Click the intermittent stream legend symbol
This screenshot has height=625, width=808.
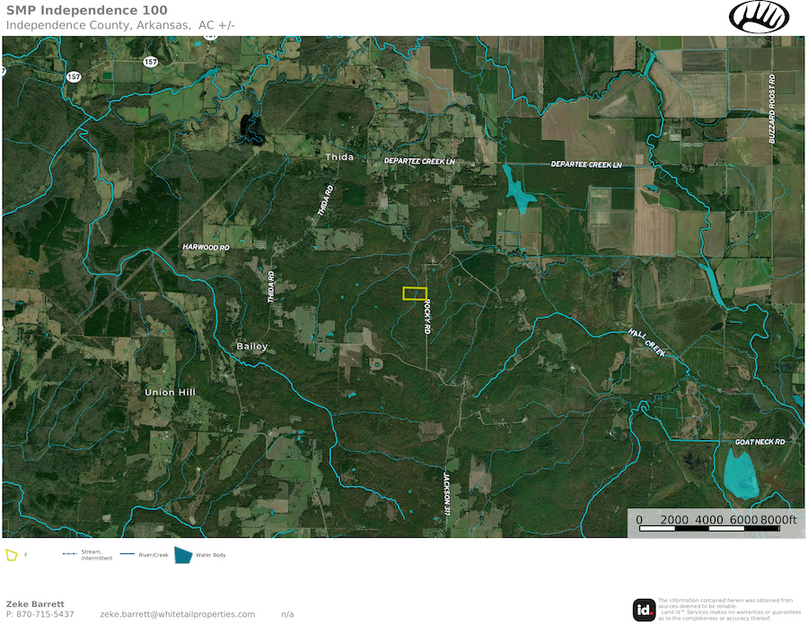[x=70, y=554]
